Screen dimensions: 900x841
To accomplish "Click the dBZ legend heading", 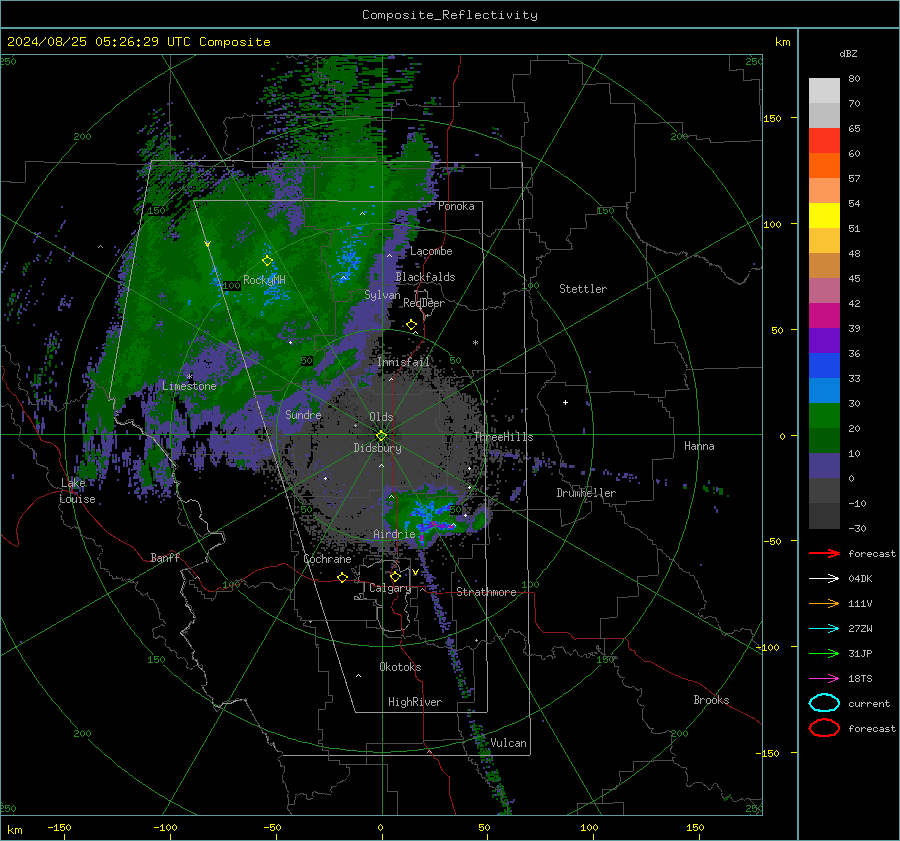I will [x=848, y=53].
